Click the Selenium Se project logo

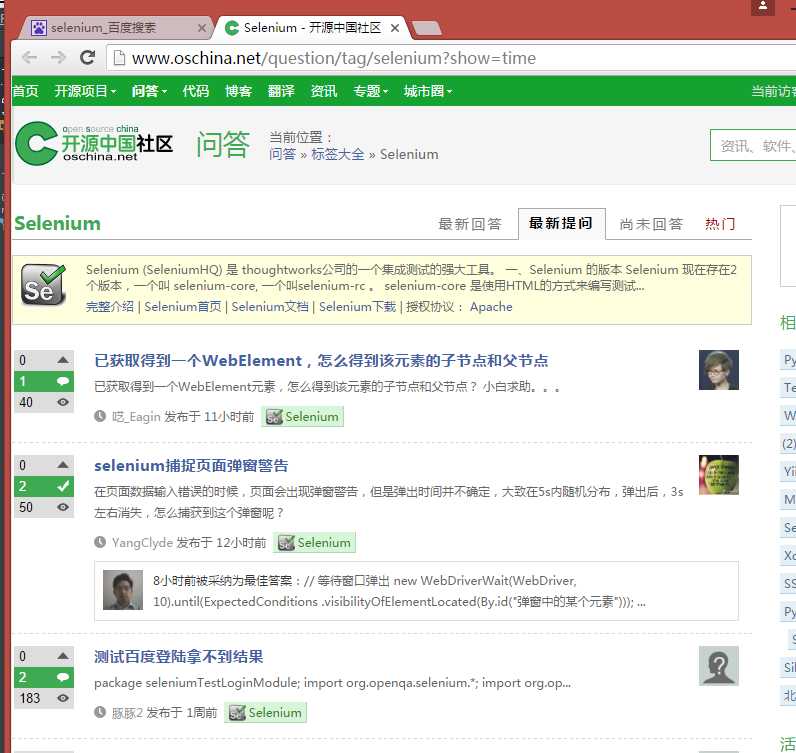[x=43, y=285]
